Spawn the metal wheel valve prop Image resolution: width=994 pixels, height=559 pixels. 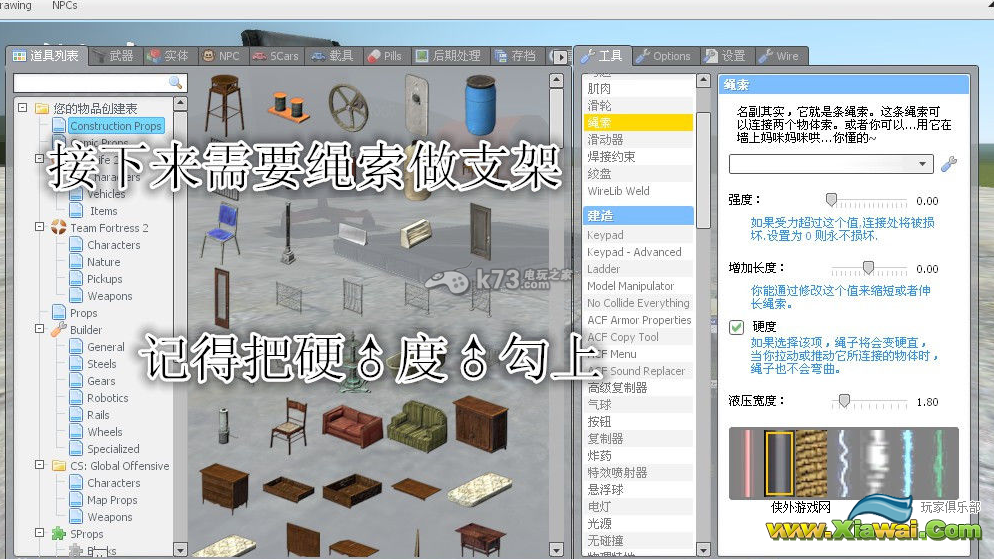[x=348, y=108]
